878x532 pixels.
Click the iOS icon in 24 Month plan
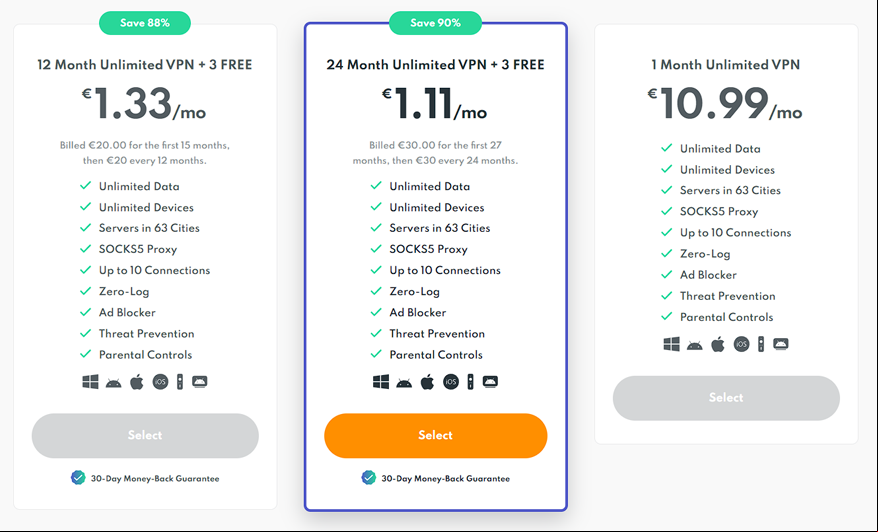coord(451,382)
